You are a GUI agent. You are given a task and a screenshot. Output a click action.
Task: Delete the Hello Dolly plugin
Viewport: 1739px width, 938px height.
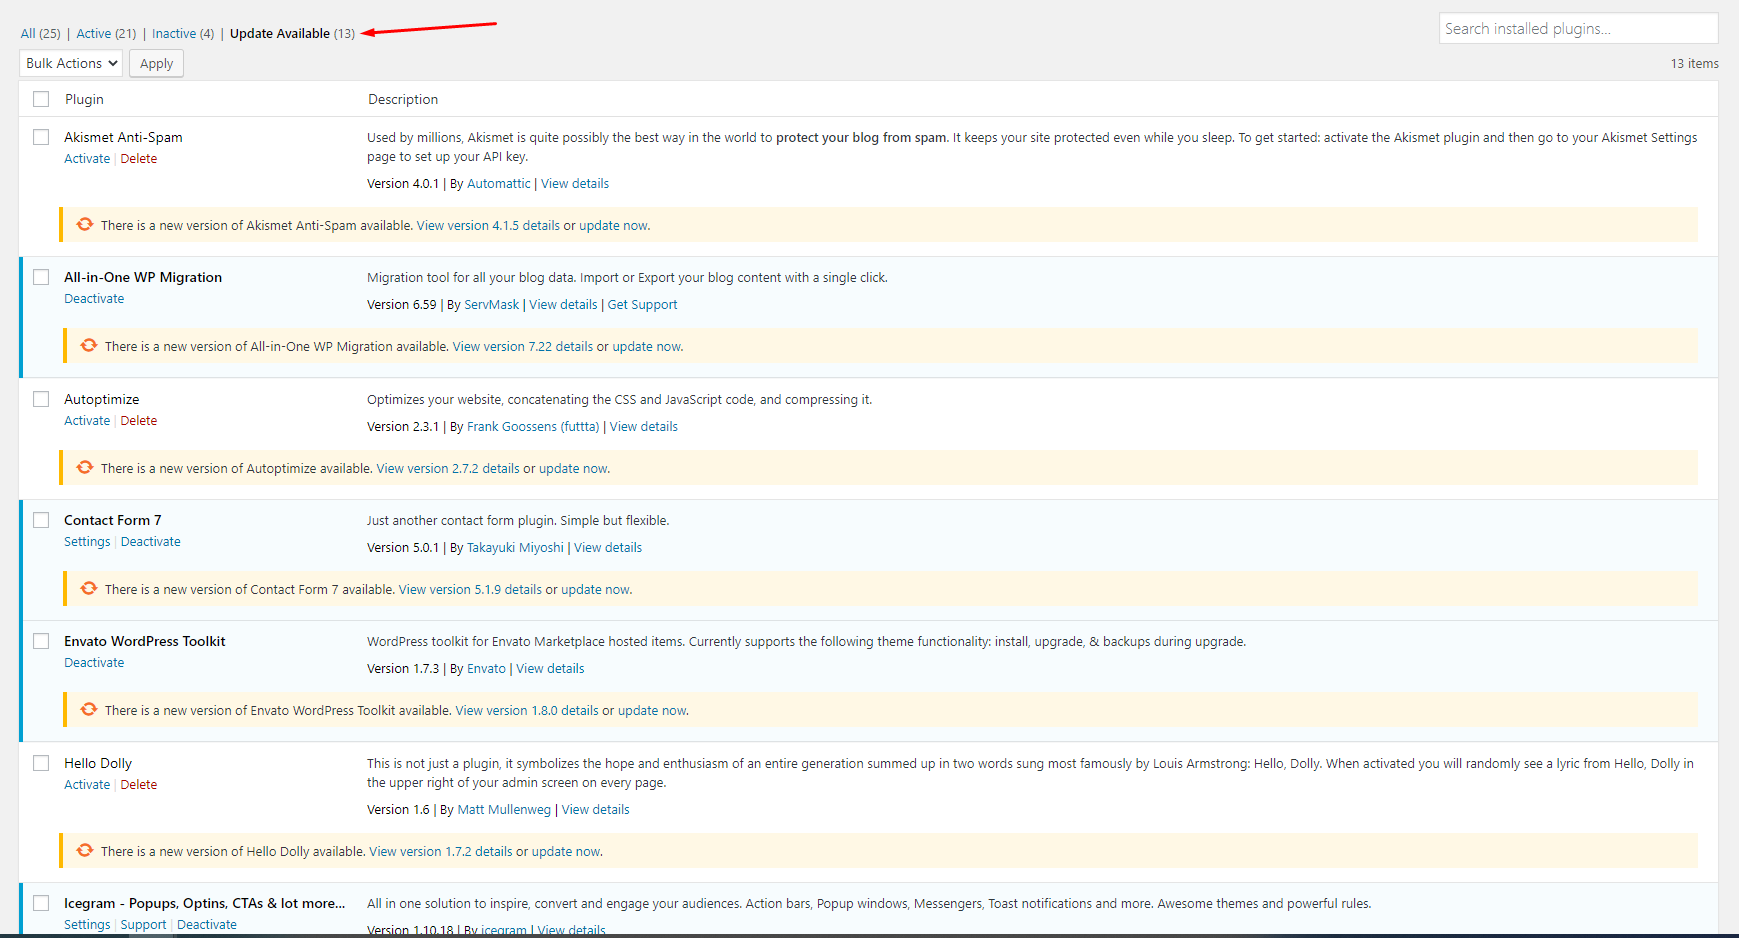pyautogui.click(x=139, y=785)
